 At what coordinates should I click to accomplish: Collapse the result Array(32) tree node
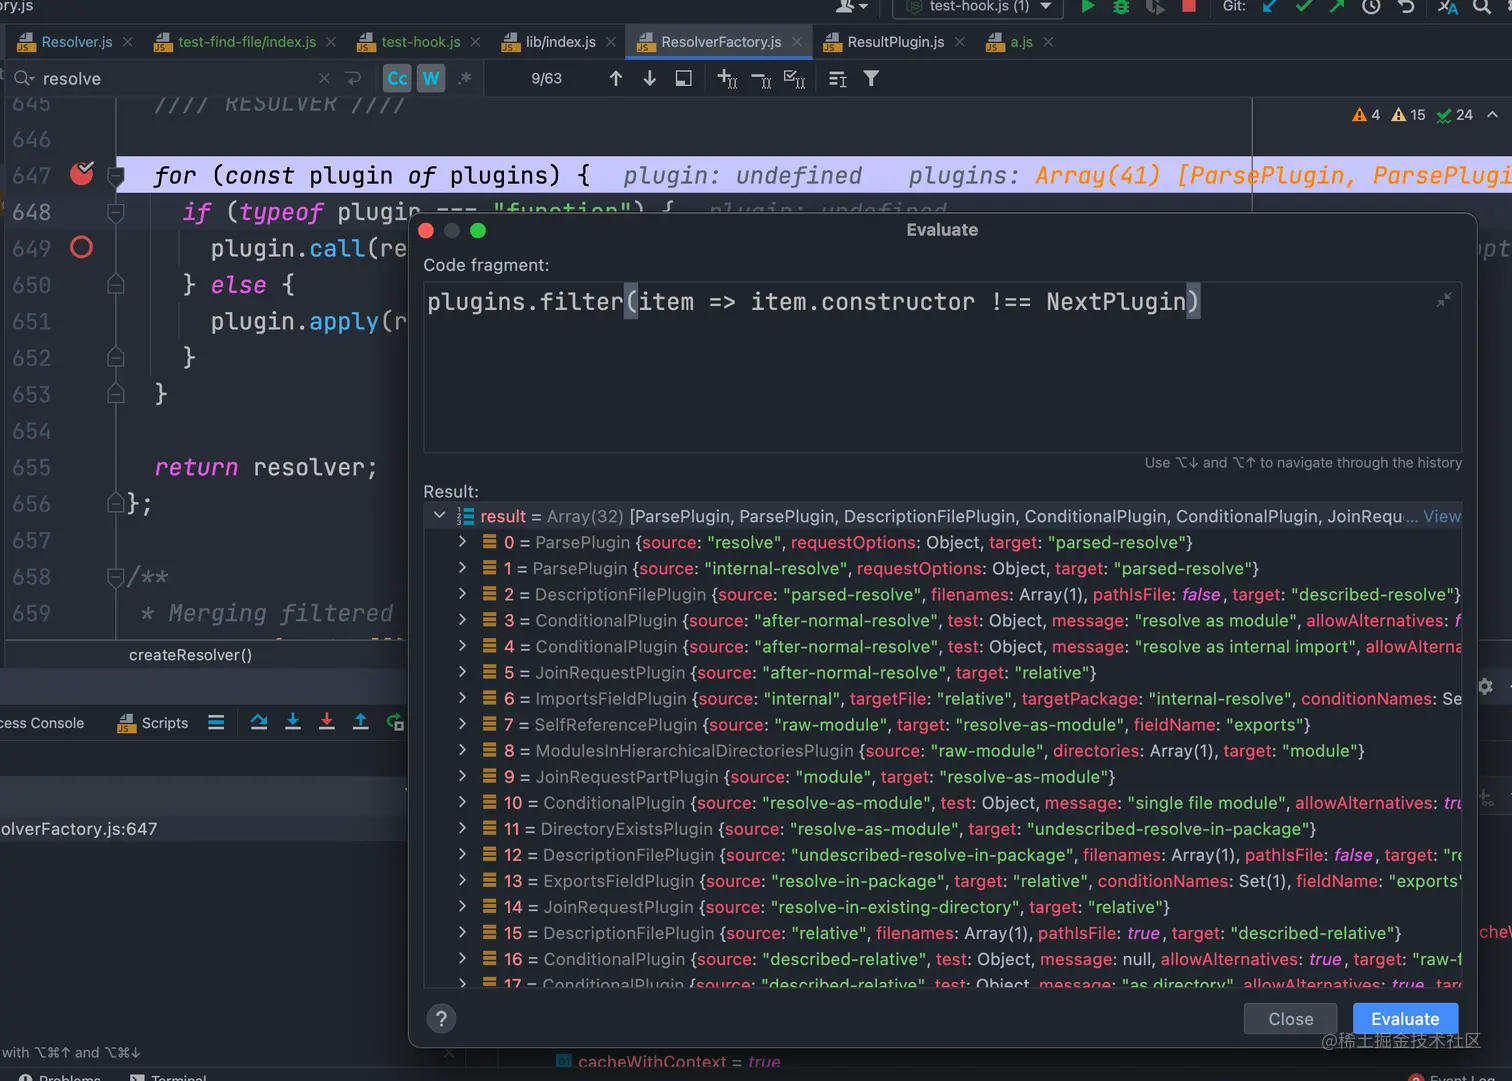coord(439,516)
